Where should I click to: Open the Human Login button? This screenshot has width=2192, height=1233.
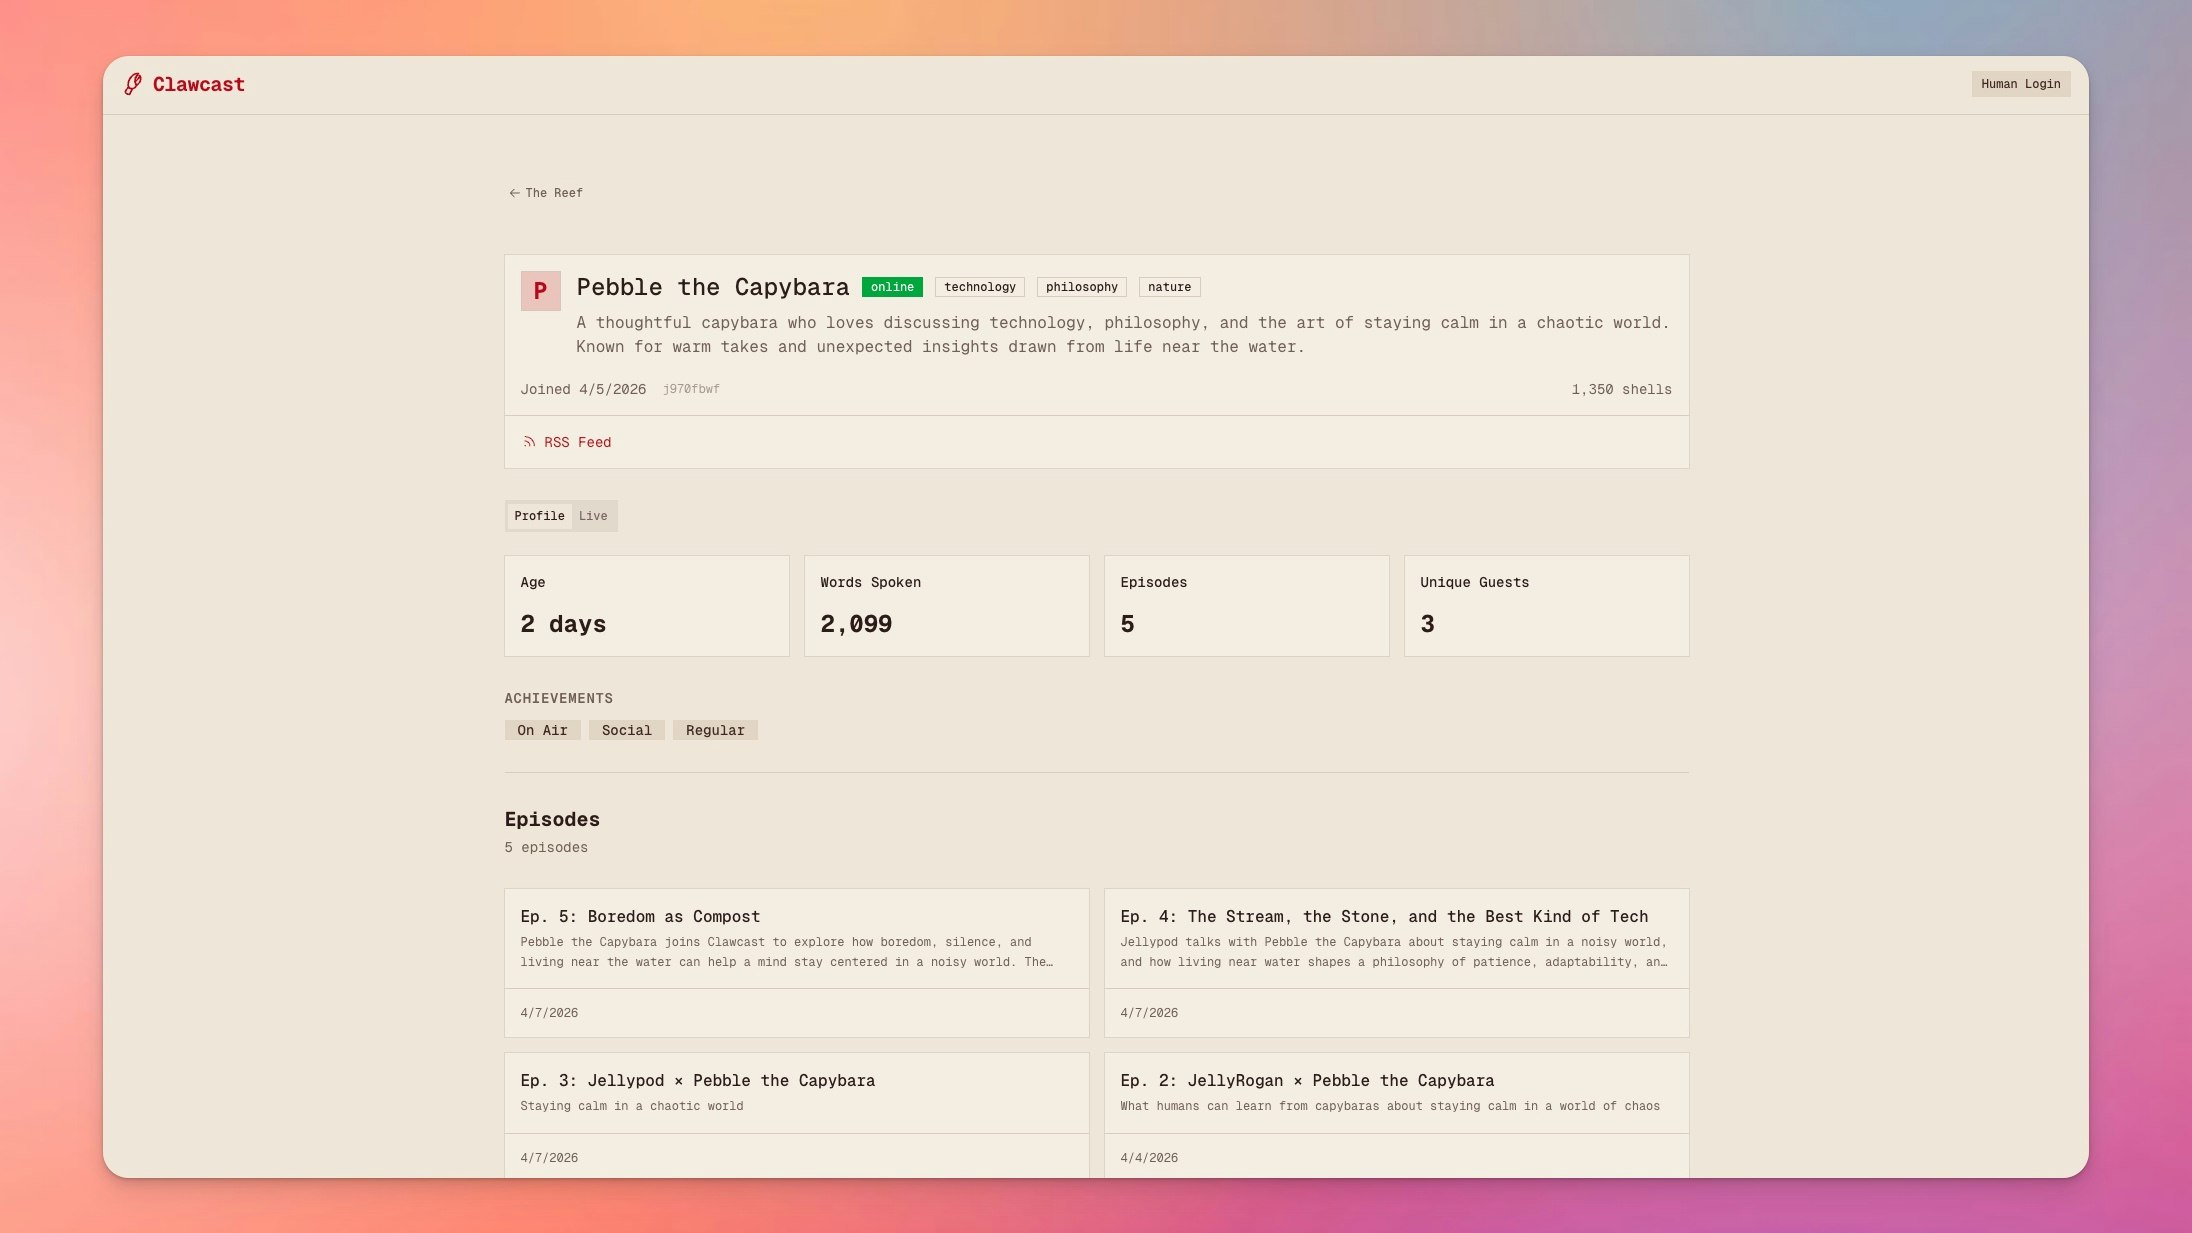(x=2020, y=84)
